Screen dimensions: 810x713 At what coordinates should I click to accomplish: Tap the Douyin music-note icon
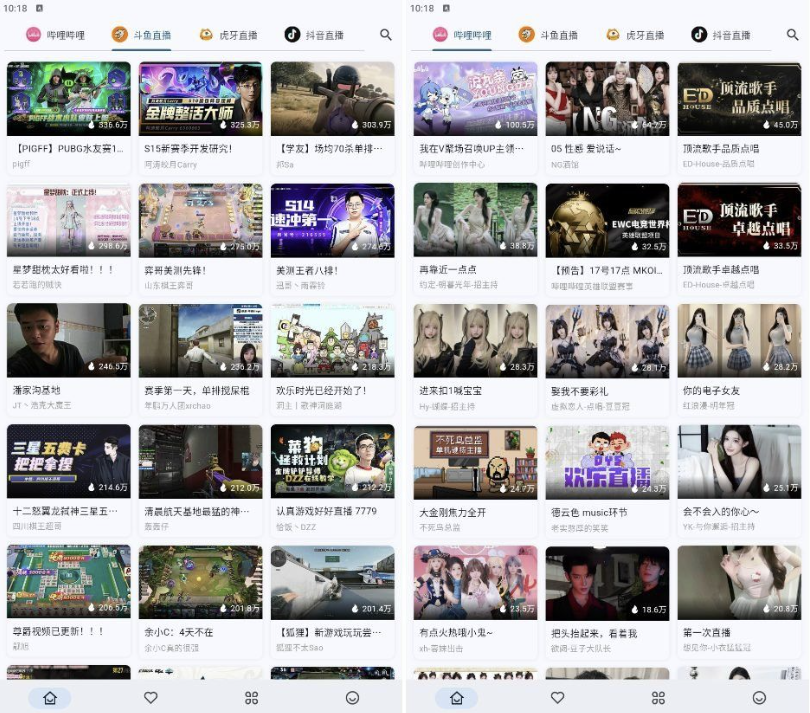pos(292,34)
